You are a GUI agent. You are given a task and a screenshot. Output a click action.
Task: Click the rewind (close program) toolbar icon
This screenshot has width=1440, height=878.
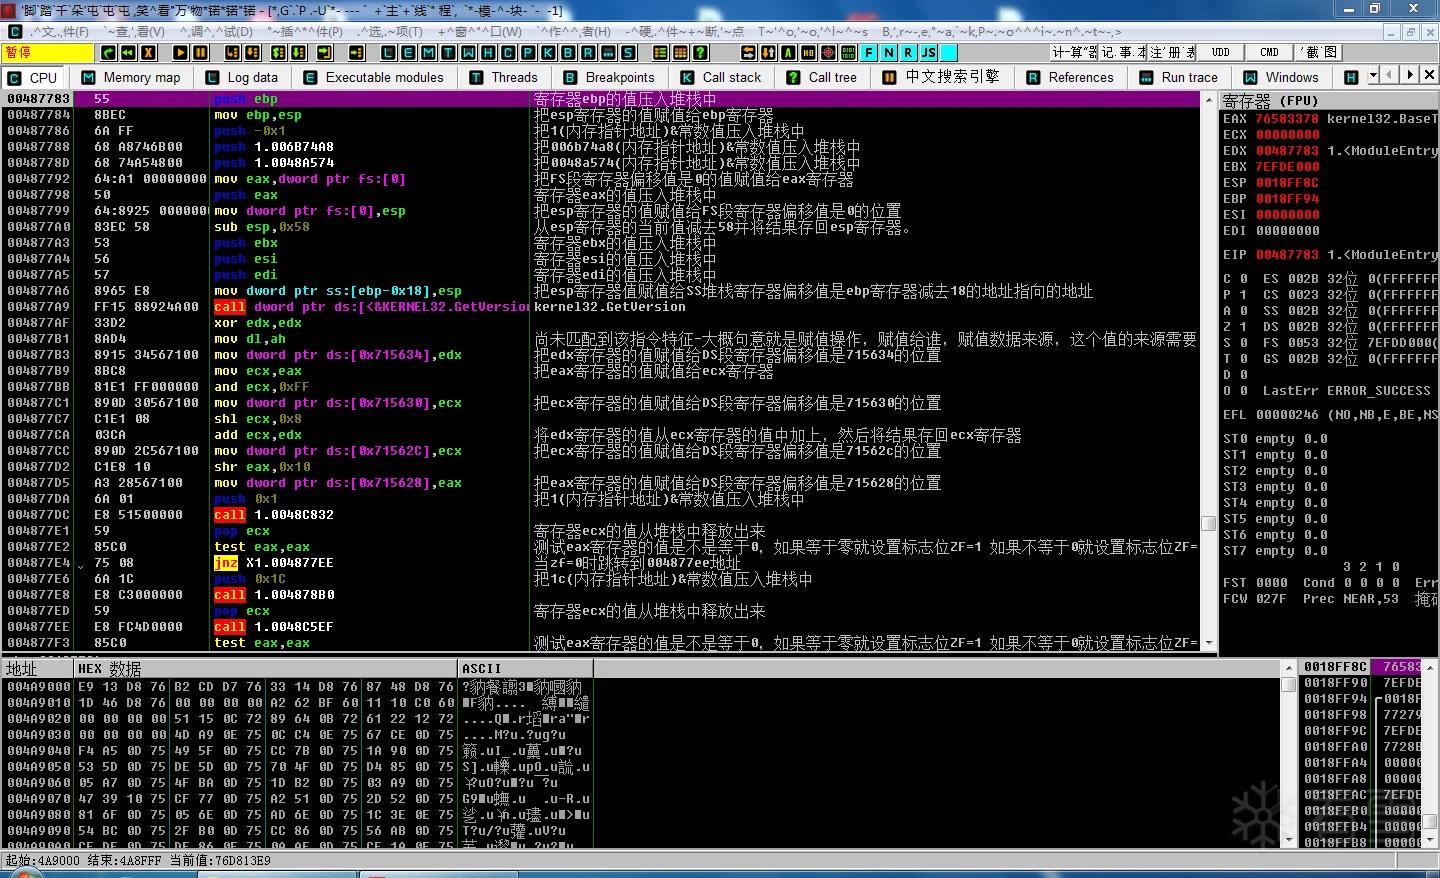click(x=128, y=52)
